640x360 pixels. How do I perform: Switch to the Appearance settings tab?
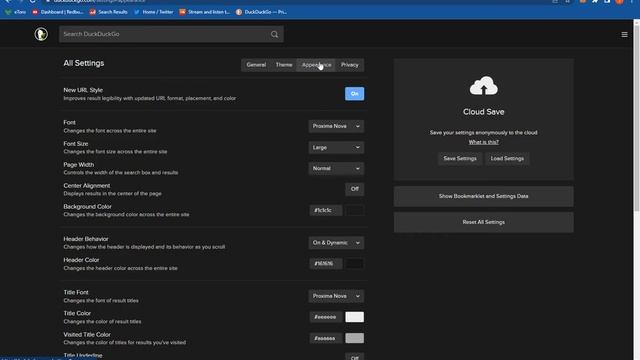(316, 65)
